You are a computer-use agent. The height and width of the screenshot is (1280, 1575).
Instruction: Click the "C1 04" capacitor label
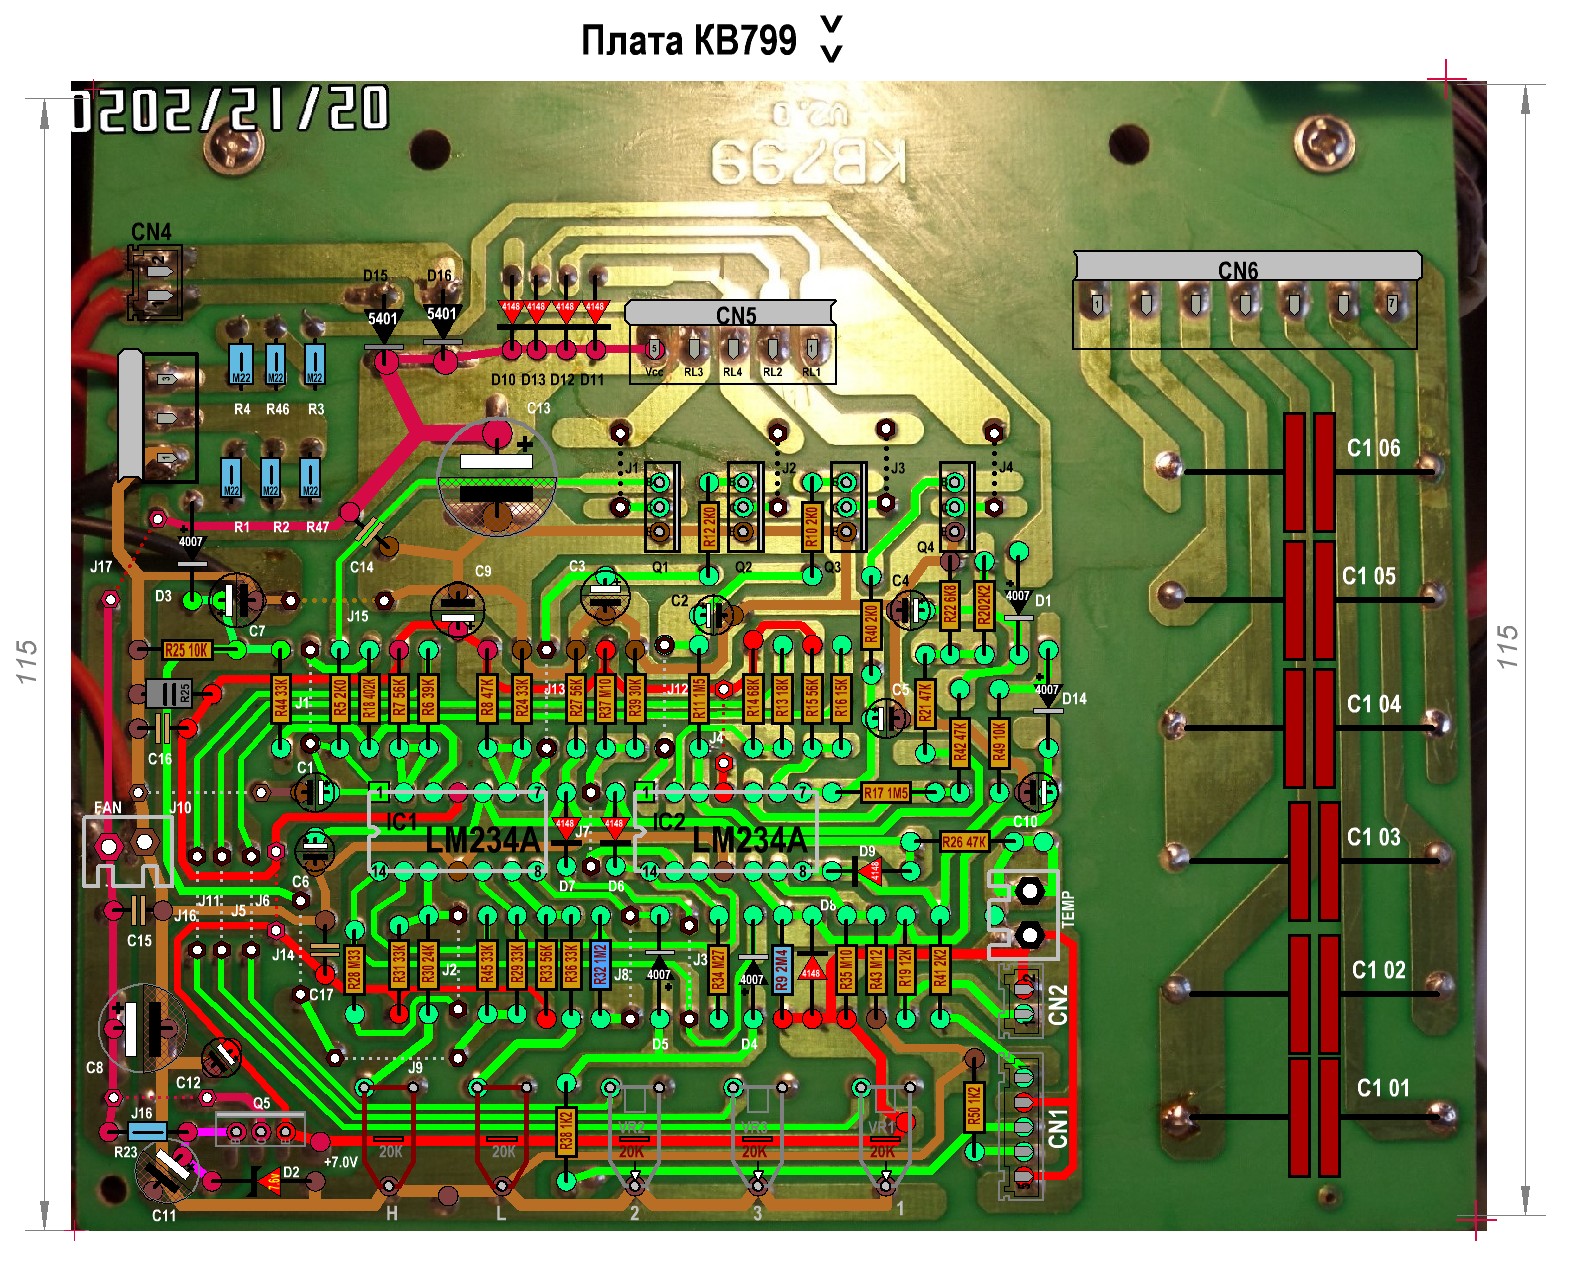(1373, 704)
